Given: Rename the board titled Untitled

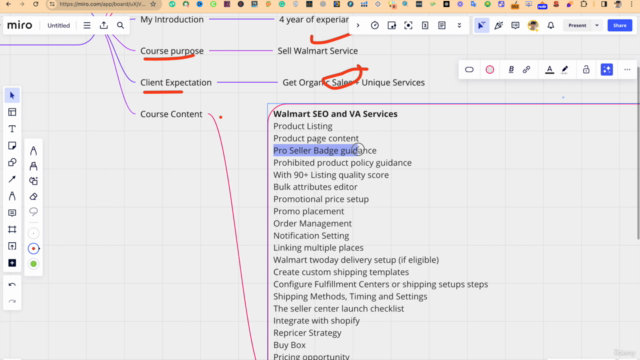Looking at the screenshot, I should click(x=58, y=25).
